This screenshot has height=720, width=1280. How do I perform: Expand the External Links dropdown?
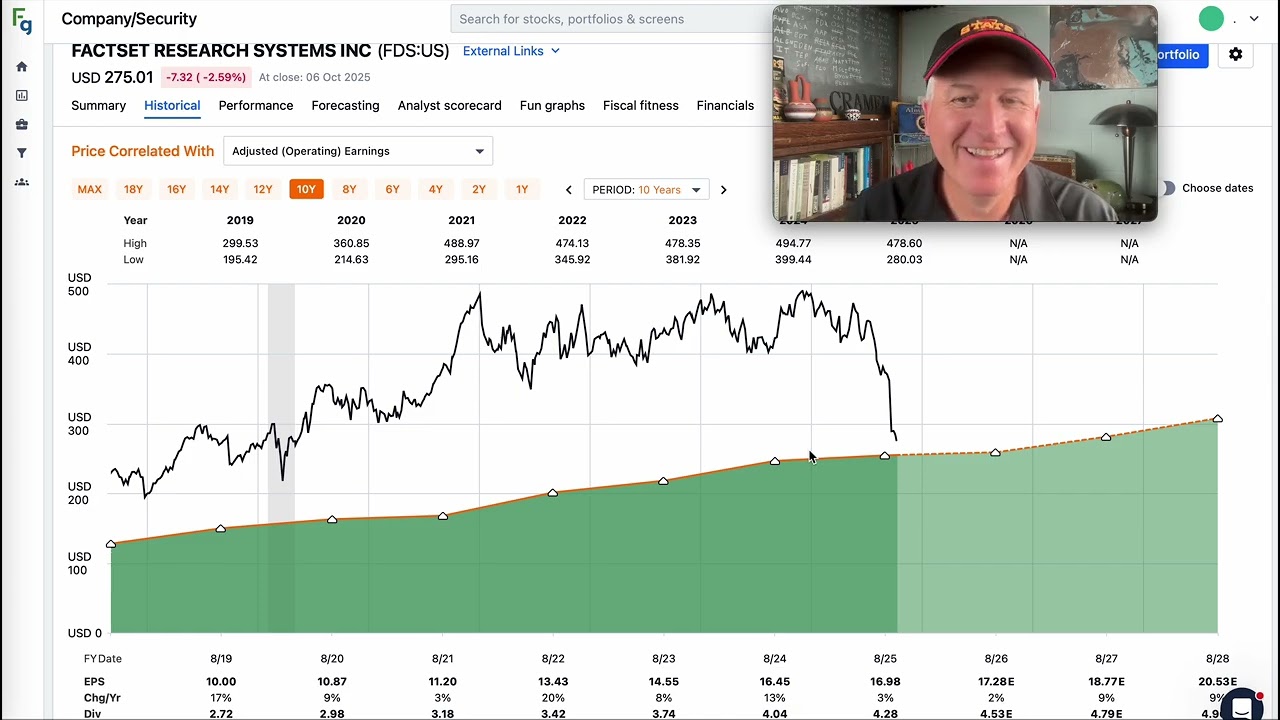(x=511, y=51)
